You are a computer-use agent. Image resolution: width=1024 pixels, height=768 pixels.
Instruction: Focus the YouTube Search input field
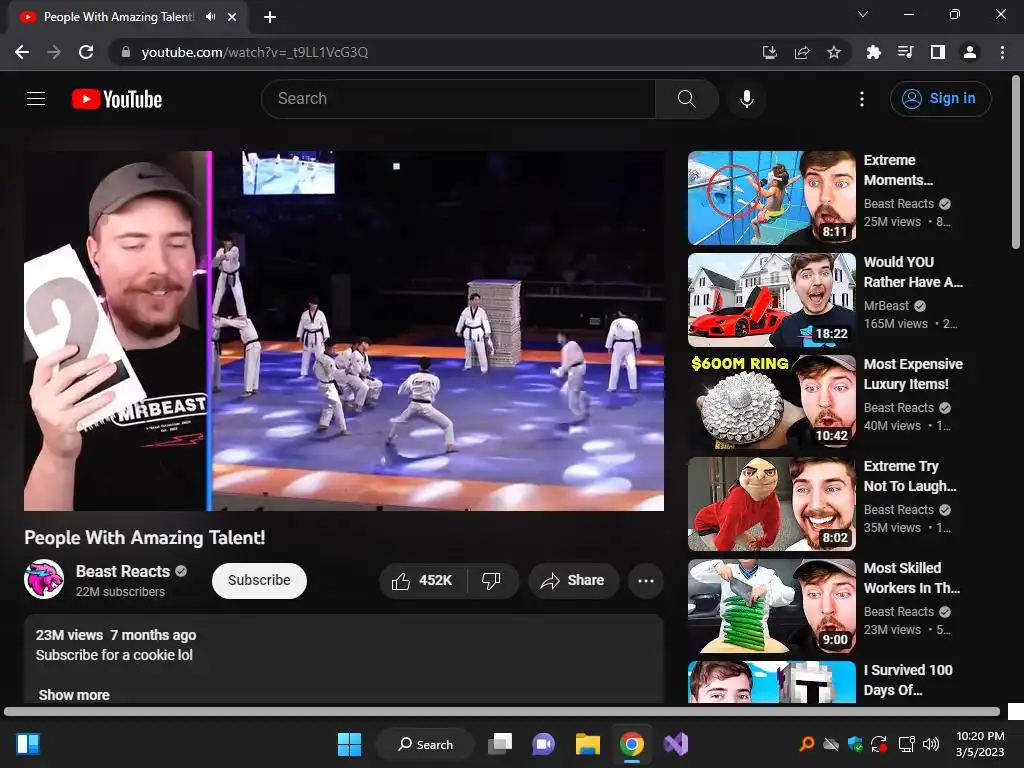click(x=458, y=99)
